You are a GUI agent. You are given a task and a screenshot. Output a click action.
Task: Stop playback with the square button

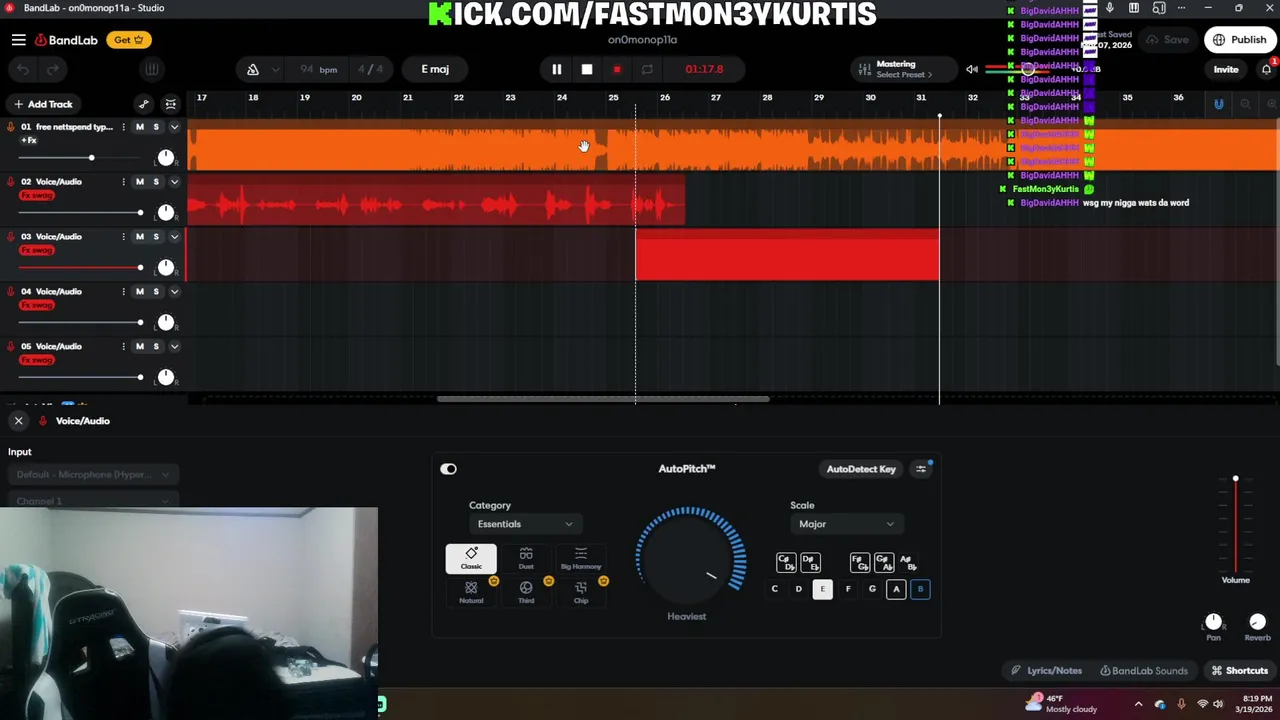tap(587, 69)
